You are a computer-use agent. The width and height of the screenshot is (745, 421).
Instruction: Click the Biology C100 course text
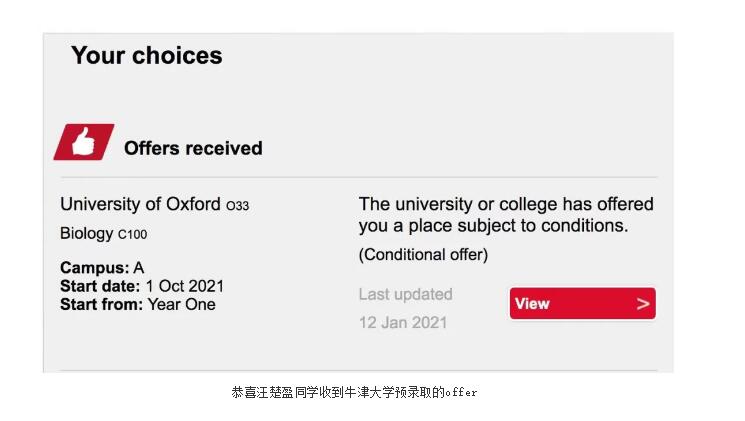[x=103, y=234]
